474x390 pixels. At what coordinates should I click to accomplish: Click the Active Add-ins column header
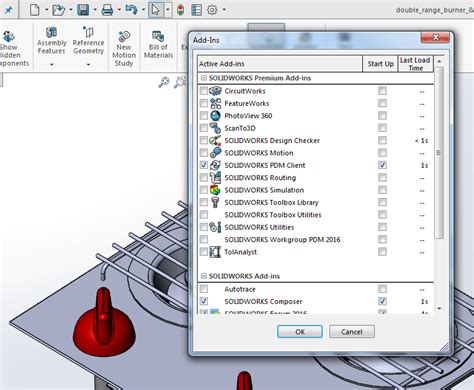(x=280, y=64)
